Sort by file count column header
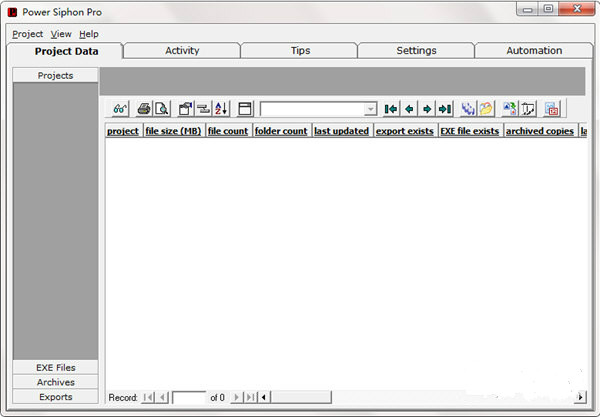 pos(228,131)
